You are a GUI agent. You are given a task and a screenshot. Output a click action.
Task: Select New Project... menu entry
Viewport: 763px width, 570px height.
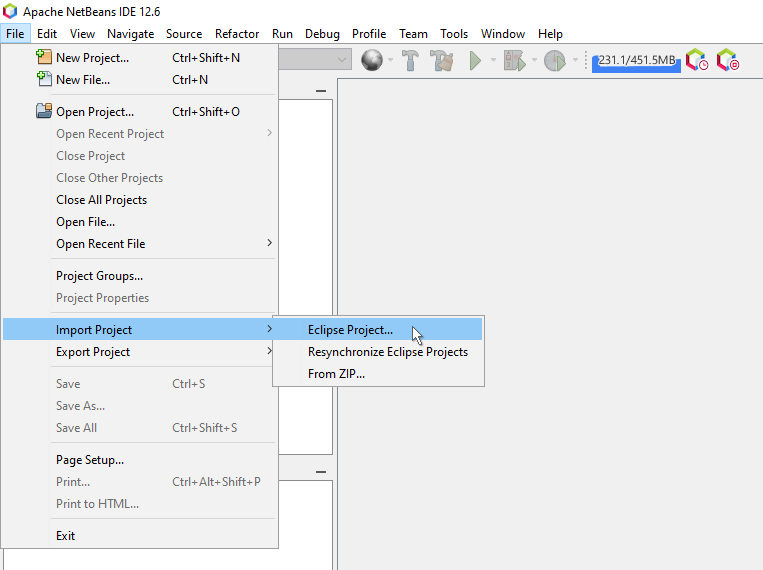[x=140, y=57]
